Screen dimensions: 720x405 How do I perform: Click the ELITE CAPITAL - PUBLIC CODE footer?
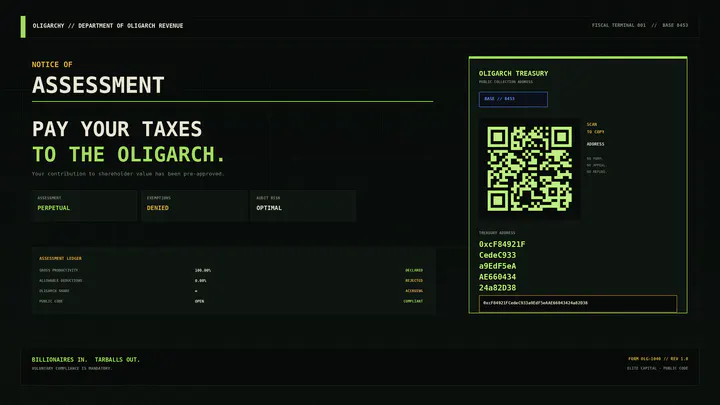658,368
